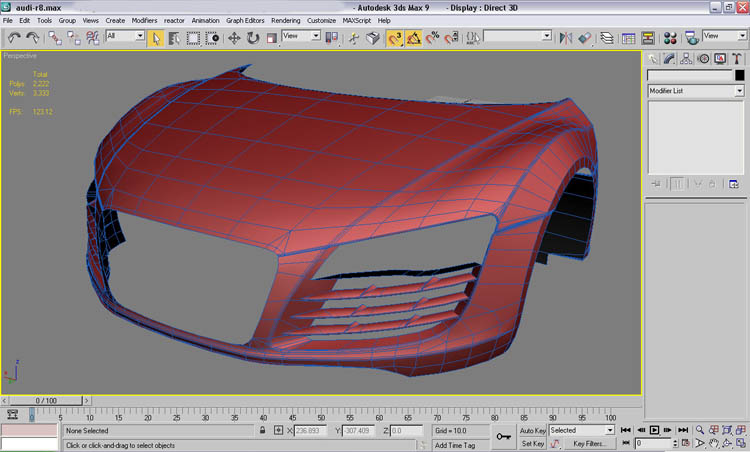Open the Graph Editors menu
Screen dimensions: 750x452
point(245,20)
